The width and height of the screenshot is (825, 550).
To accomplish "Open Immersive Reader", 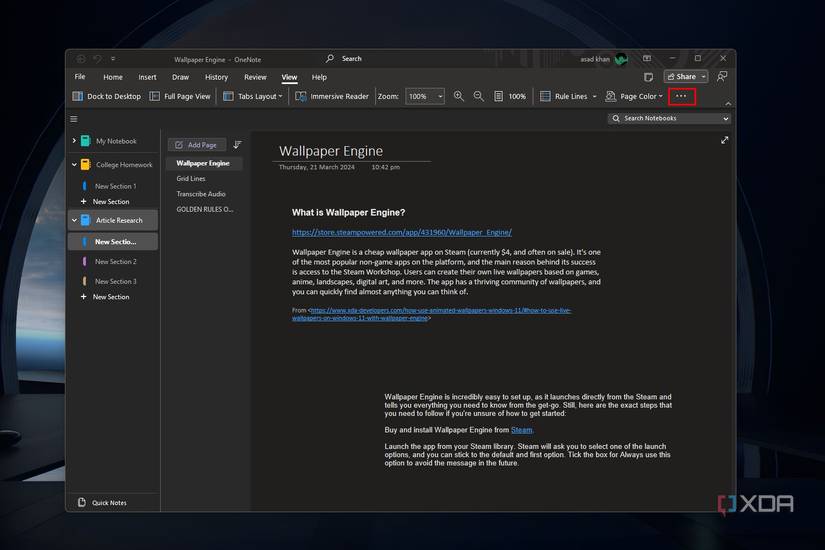I will [332, 97].
